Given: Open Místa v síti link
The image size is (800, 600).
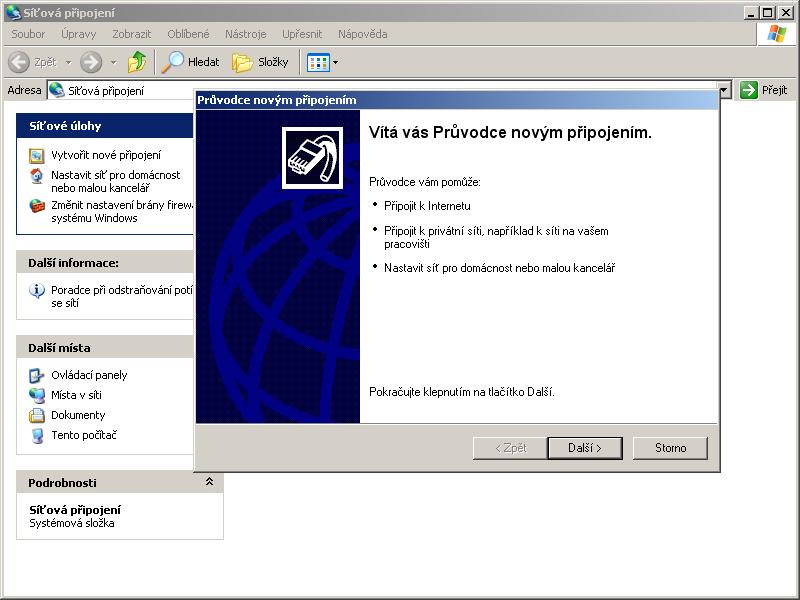Looking at the screenshot, I should point(76,395).
